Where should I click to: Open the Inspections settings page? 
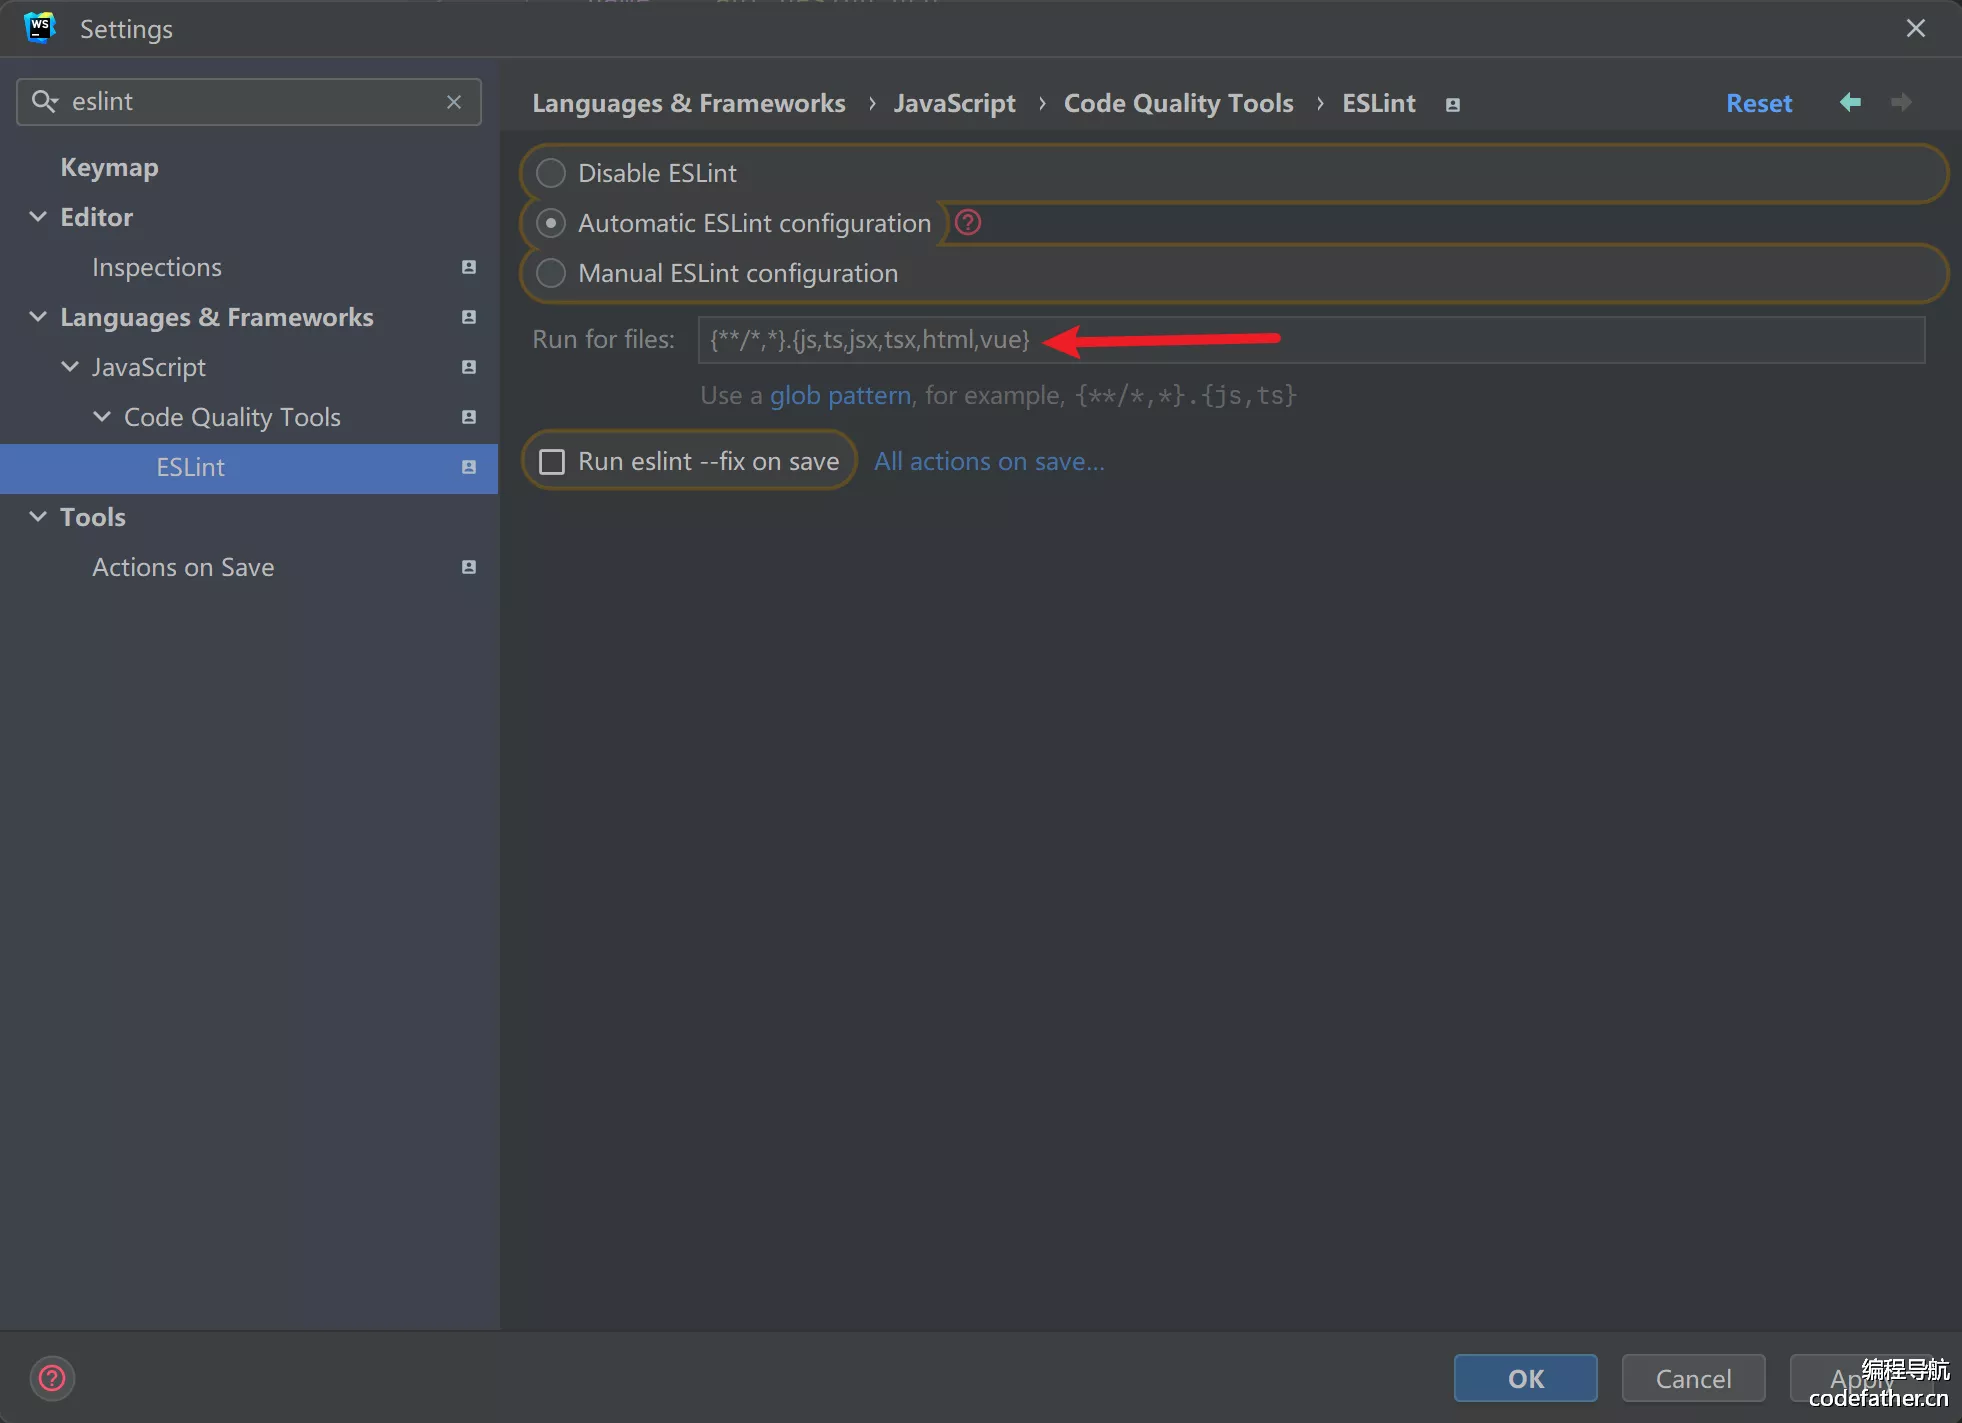point(157,267)
